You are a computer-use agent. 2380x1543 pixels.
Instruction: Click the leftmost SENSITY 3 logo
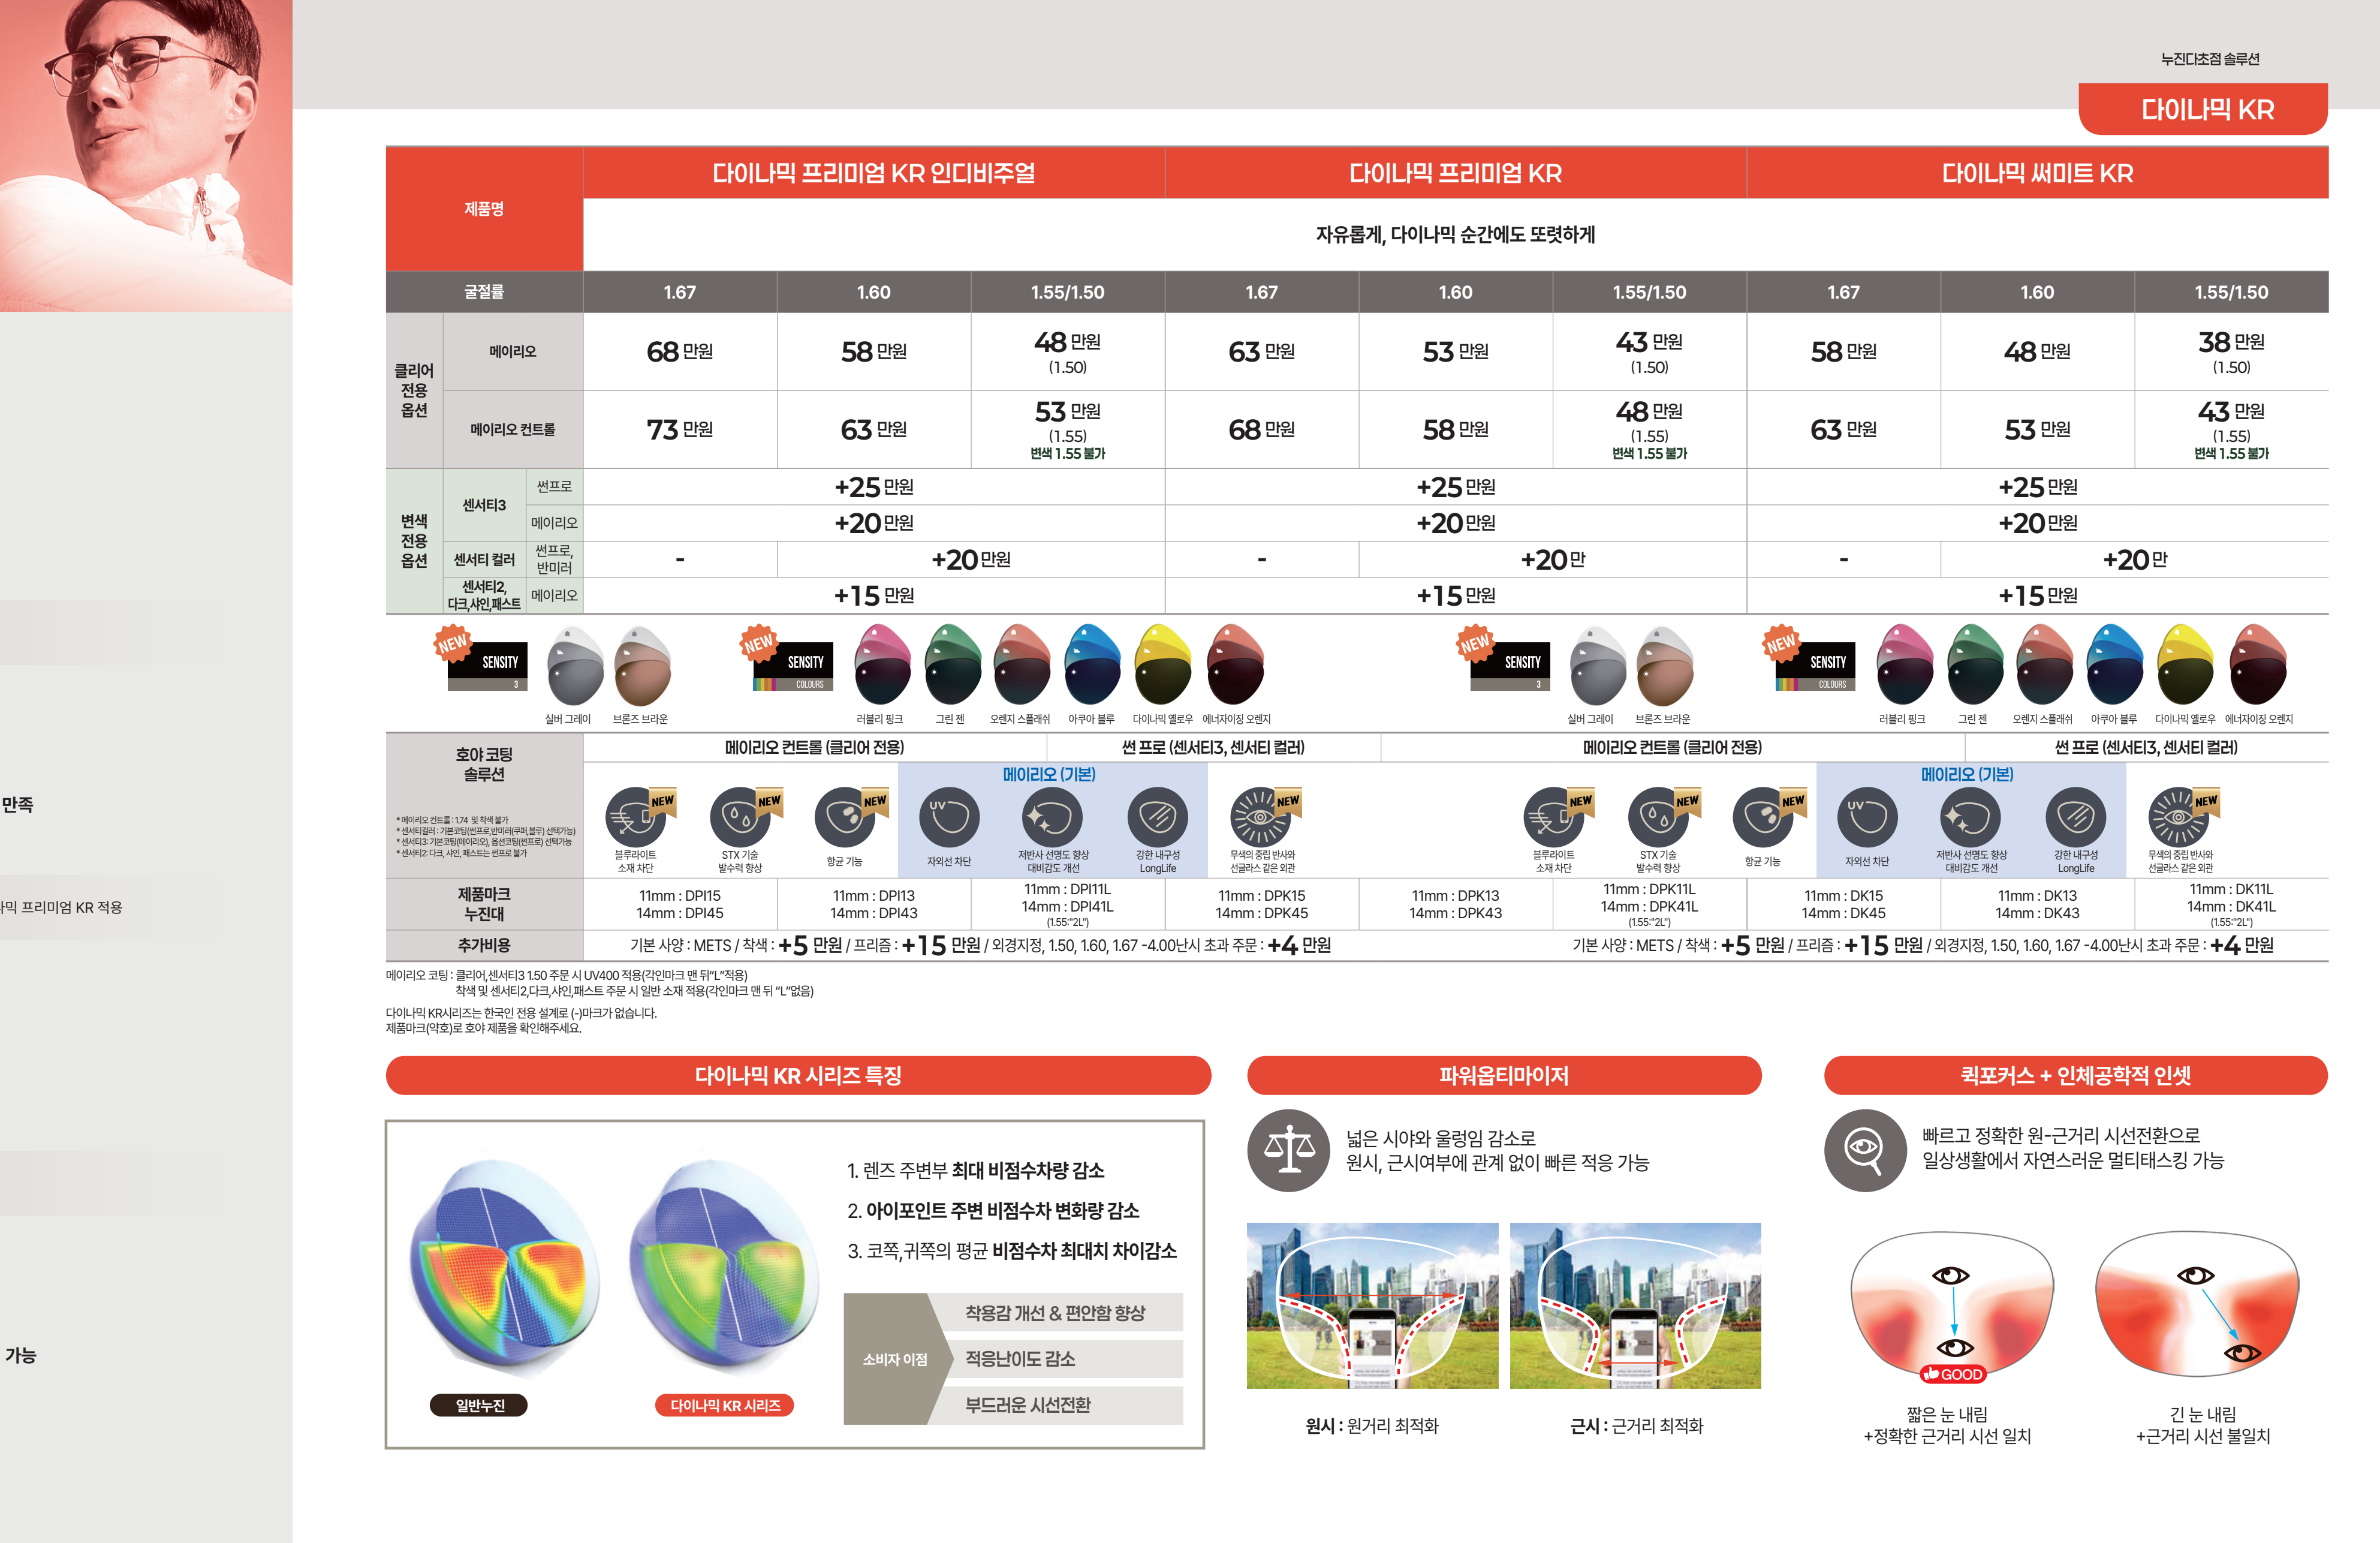pos(488,665)
